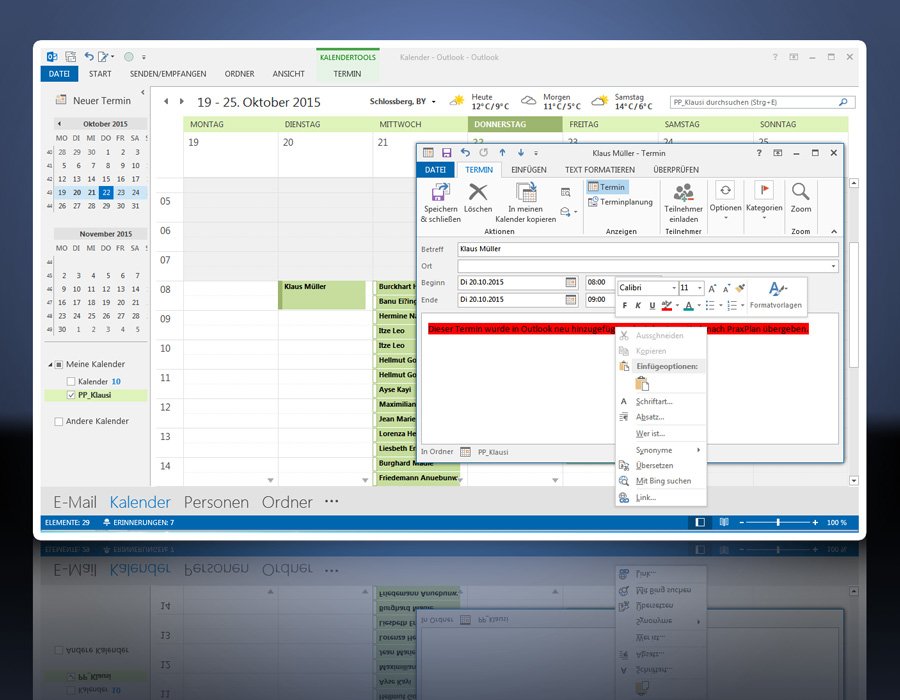
Task: Switch to Personen navigation
Action: [x=216, y=502]
